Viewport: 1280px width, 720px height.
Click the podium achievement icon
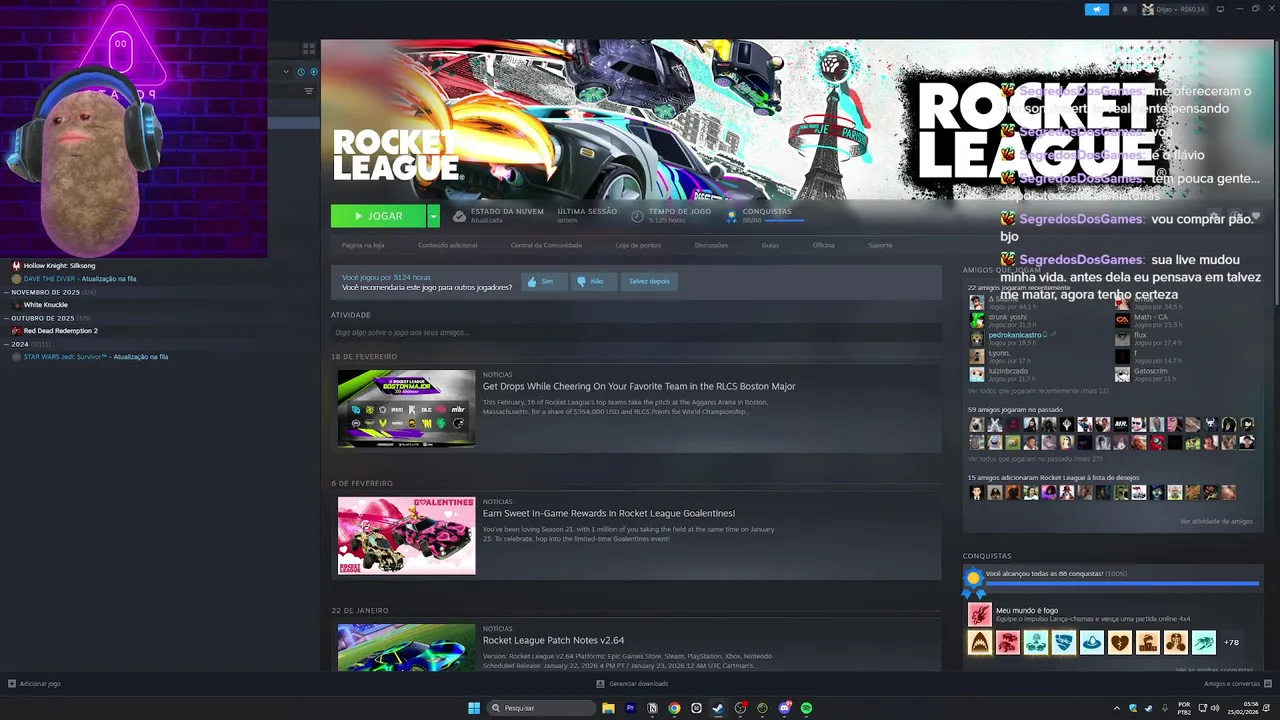1147,642
